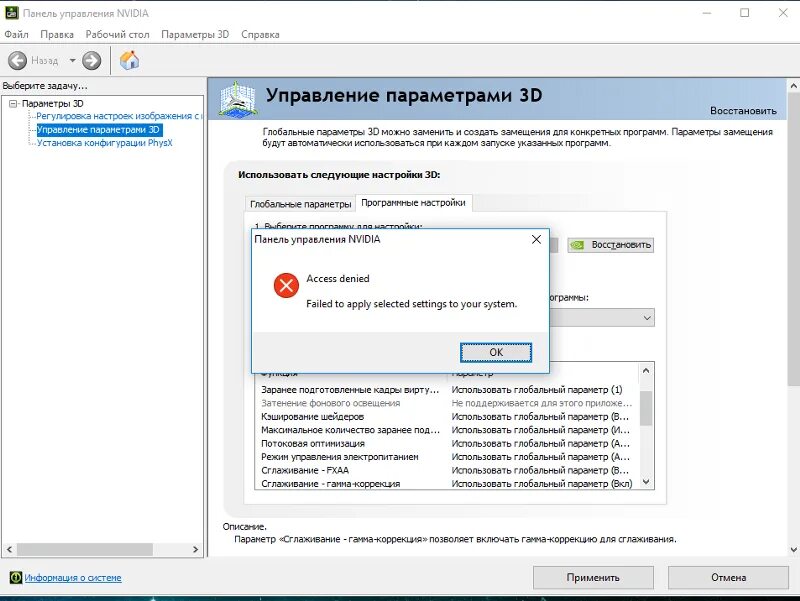Screen dimensions: 800x601
Task: Open the Back history dropdown arrow
Action: pyautogui.click(x=72, y=61)
